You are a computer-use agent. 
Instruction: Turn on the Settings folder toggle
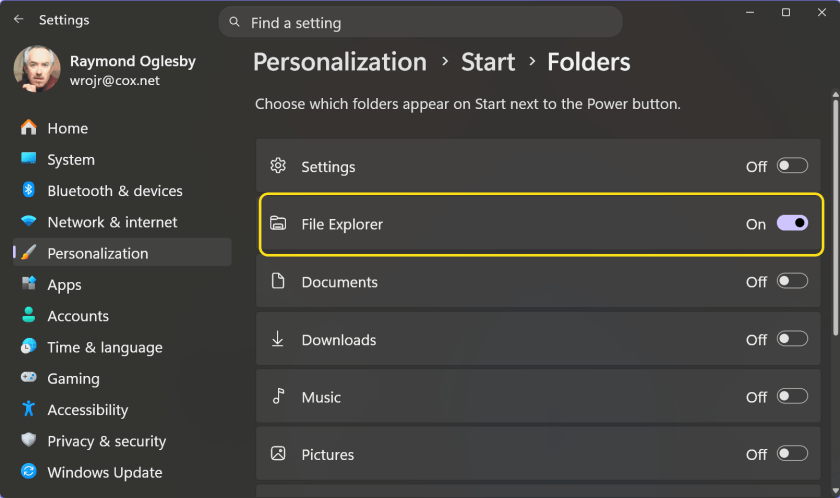coord(792,165)
